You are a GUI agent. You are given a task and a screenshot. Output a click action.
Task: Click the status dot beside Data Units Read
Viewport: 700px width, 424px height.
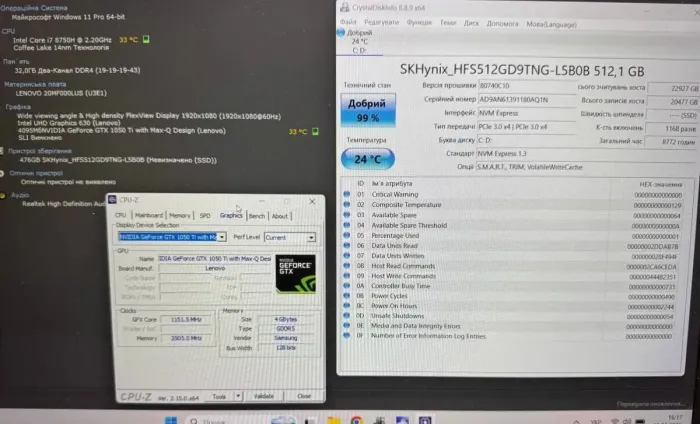pyautogui.click(x=346, y=245)
